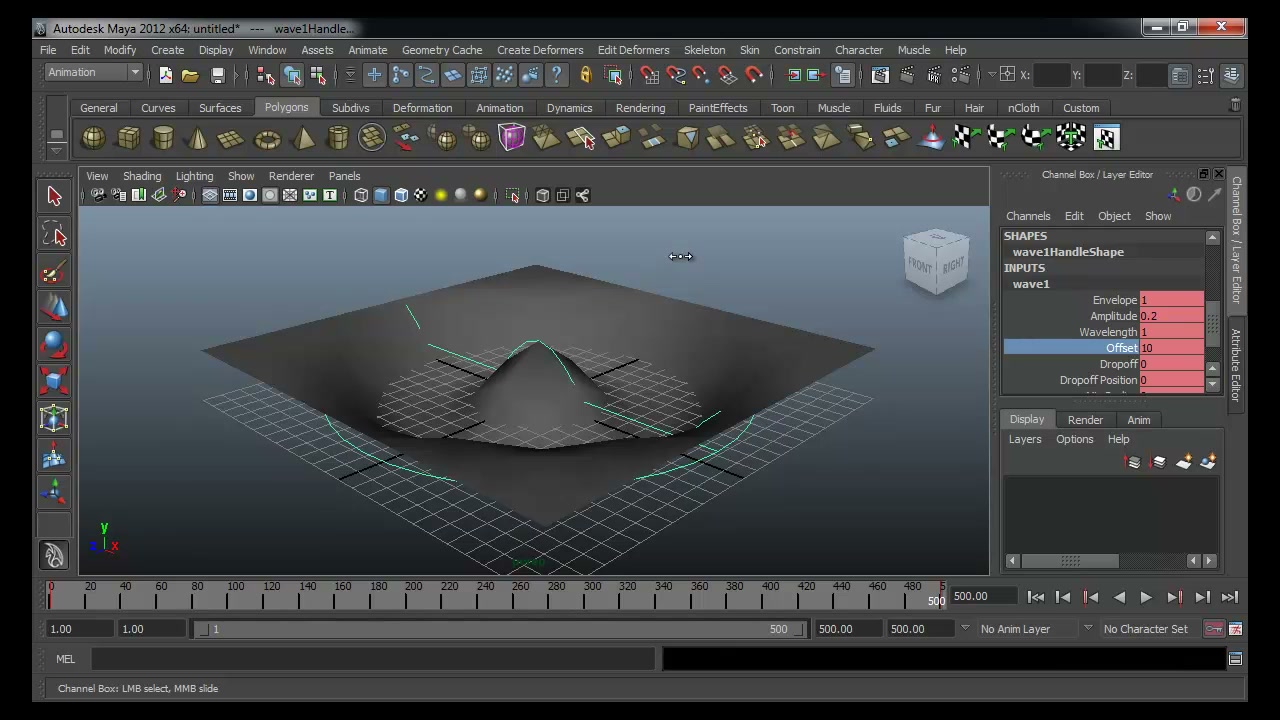Viewport: 1280px width, 720px height.
Task: Open the Animation menu set dropdown
Action: point(94,72)
